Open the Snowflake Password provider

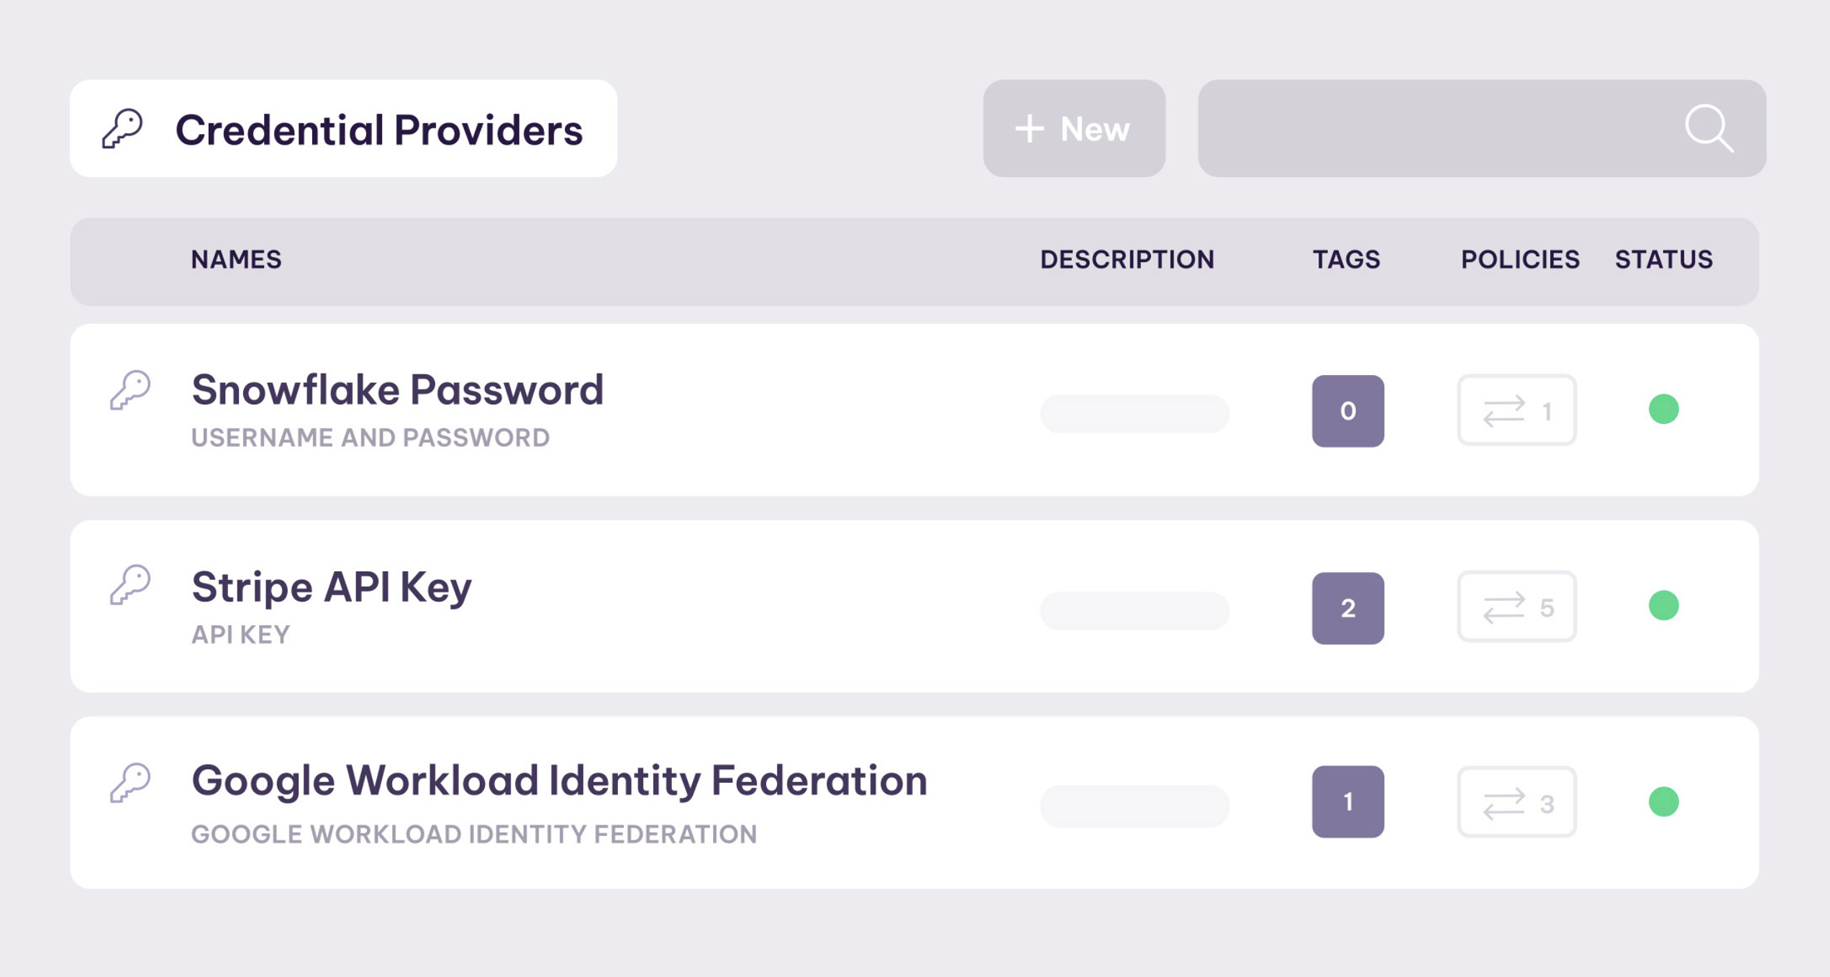tap(397, 390)
